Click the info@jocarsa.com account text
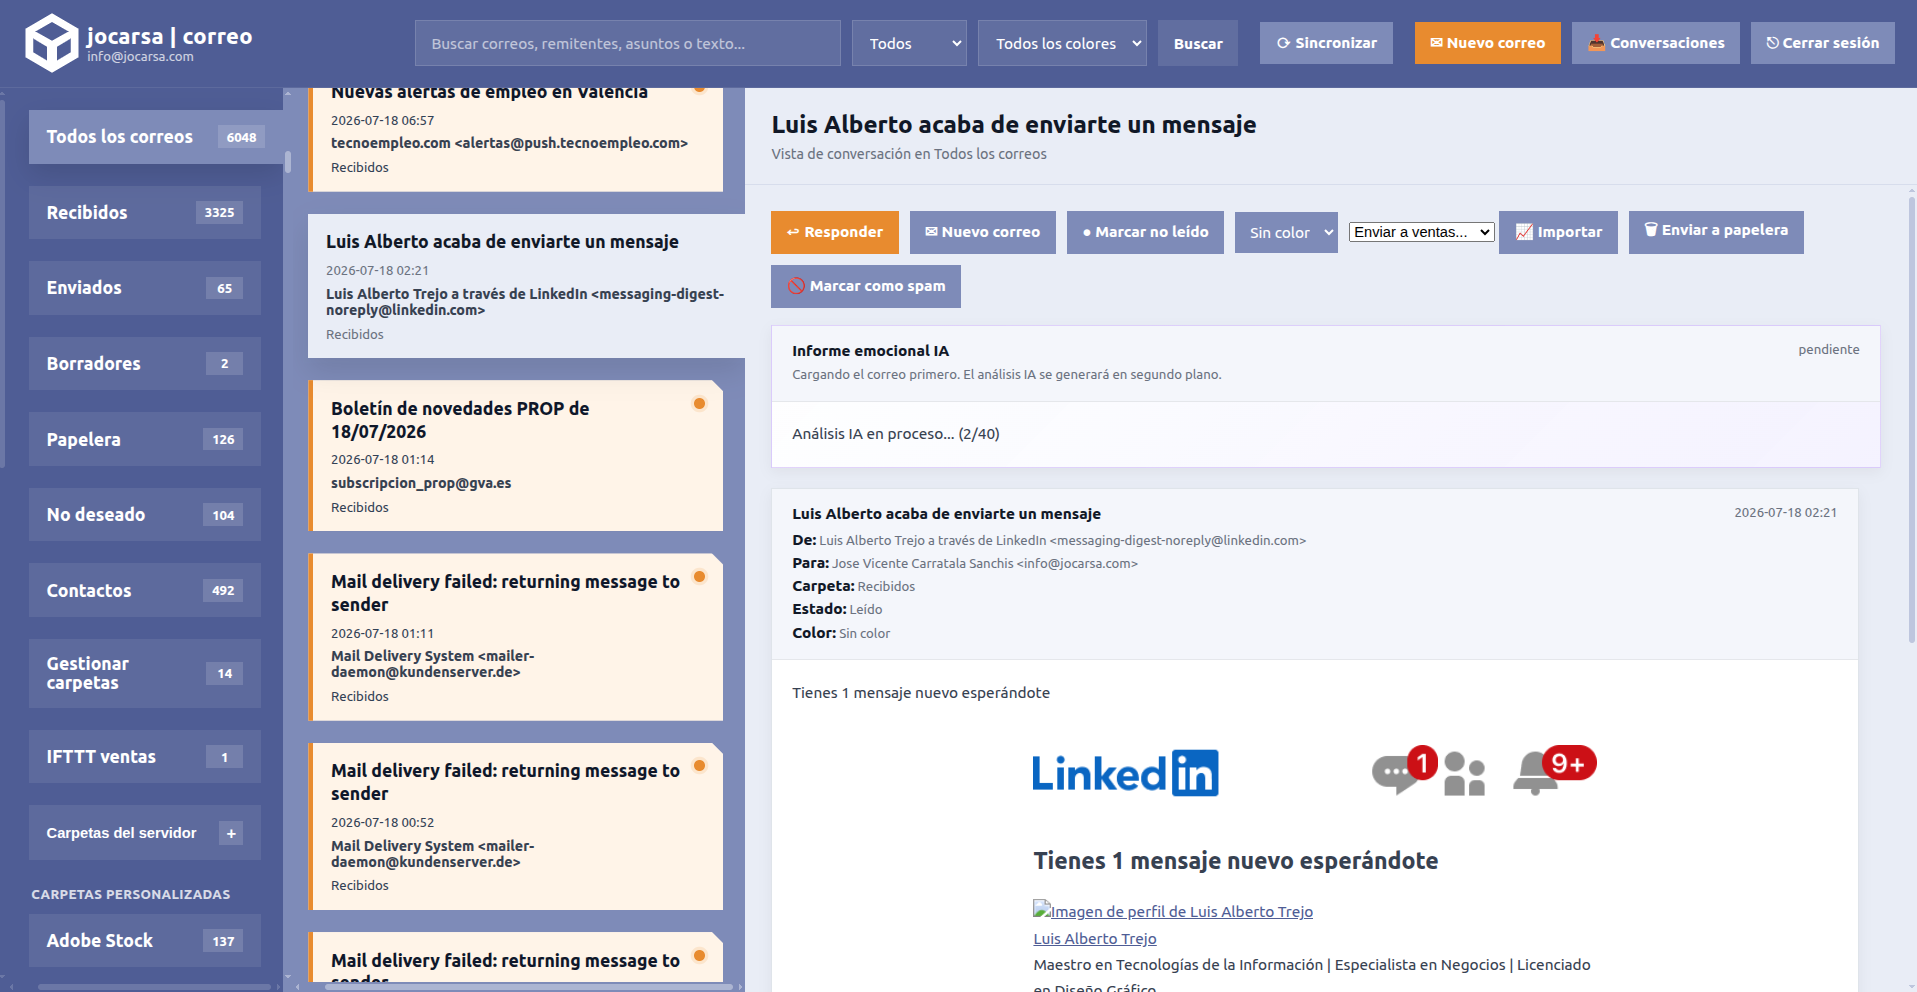The image size is (1917, 992). (140, 57)
